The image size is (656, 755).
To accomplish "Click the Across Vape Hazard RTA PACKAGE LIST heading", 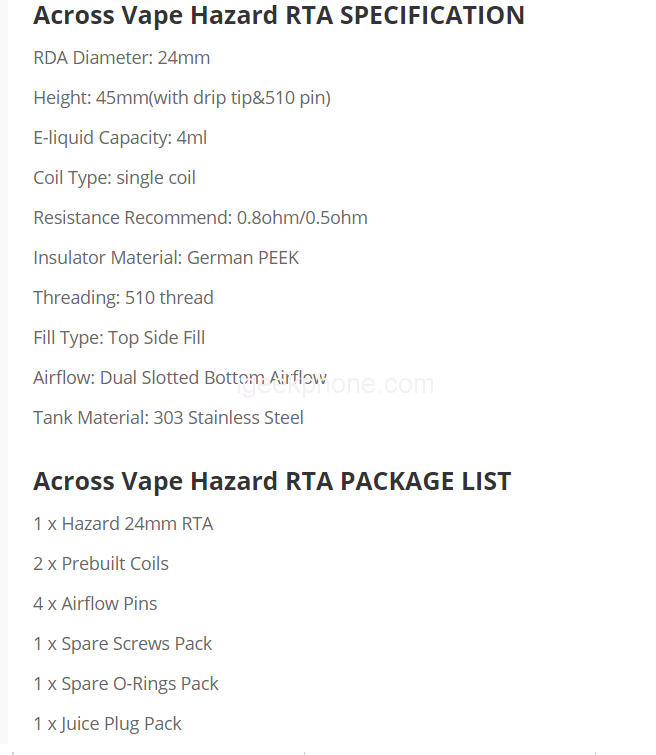I will pos(272,481).
